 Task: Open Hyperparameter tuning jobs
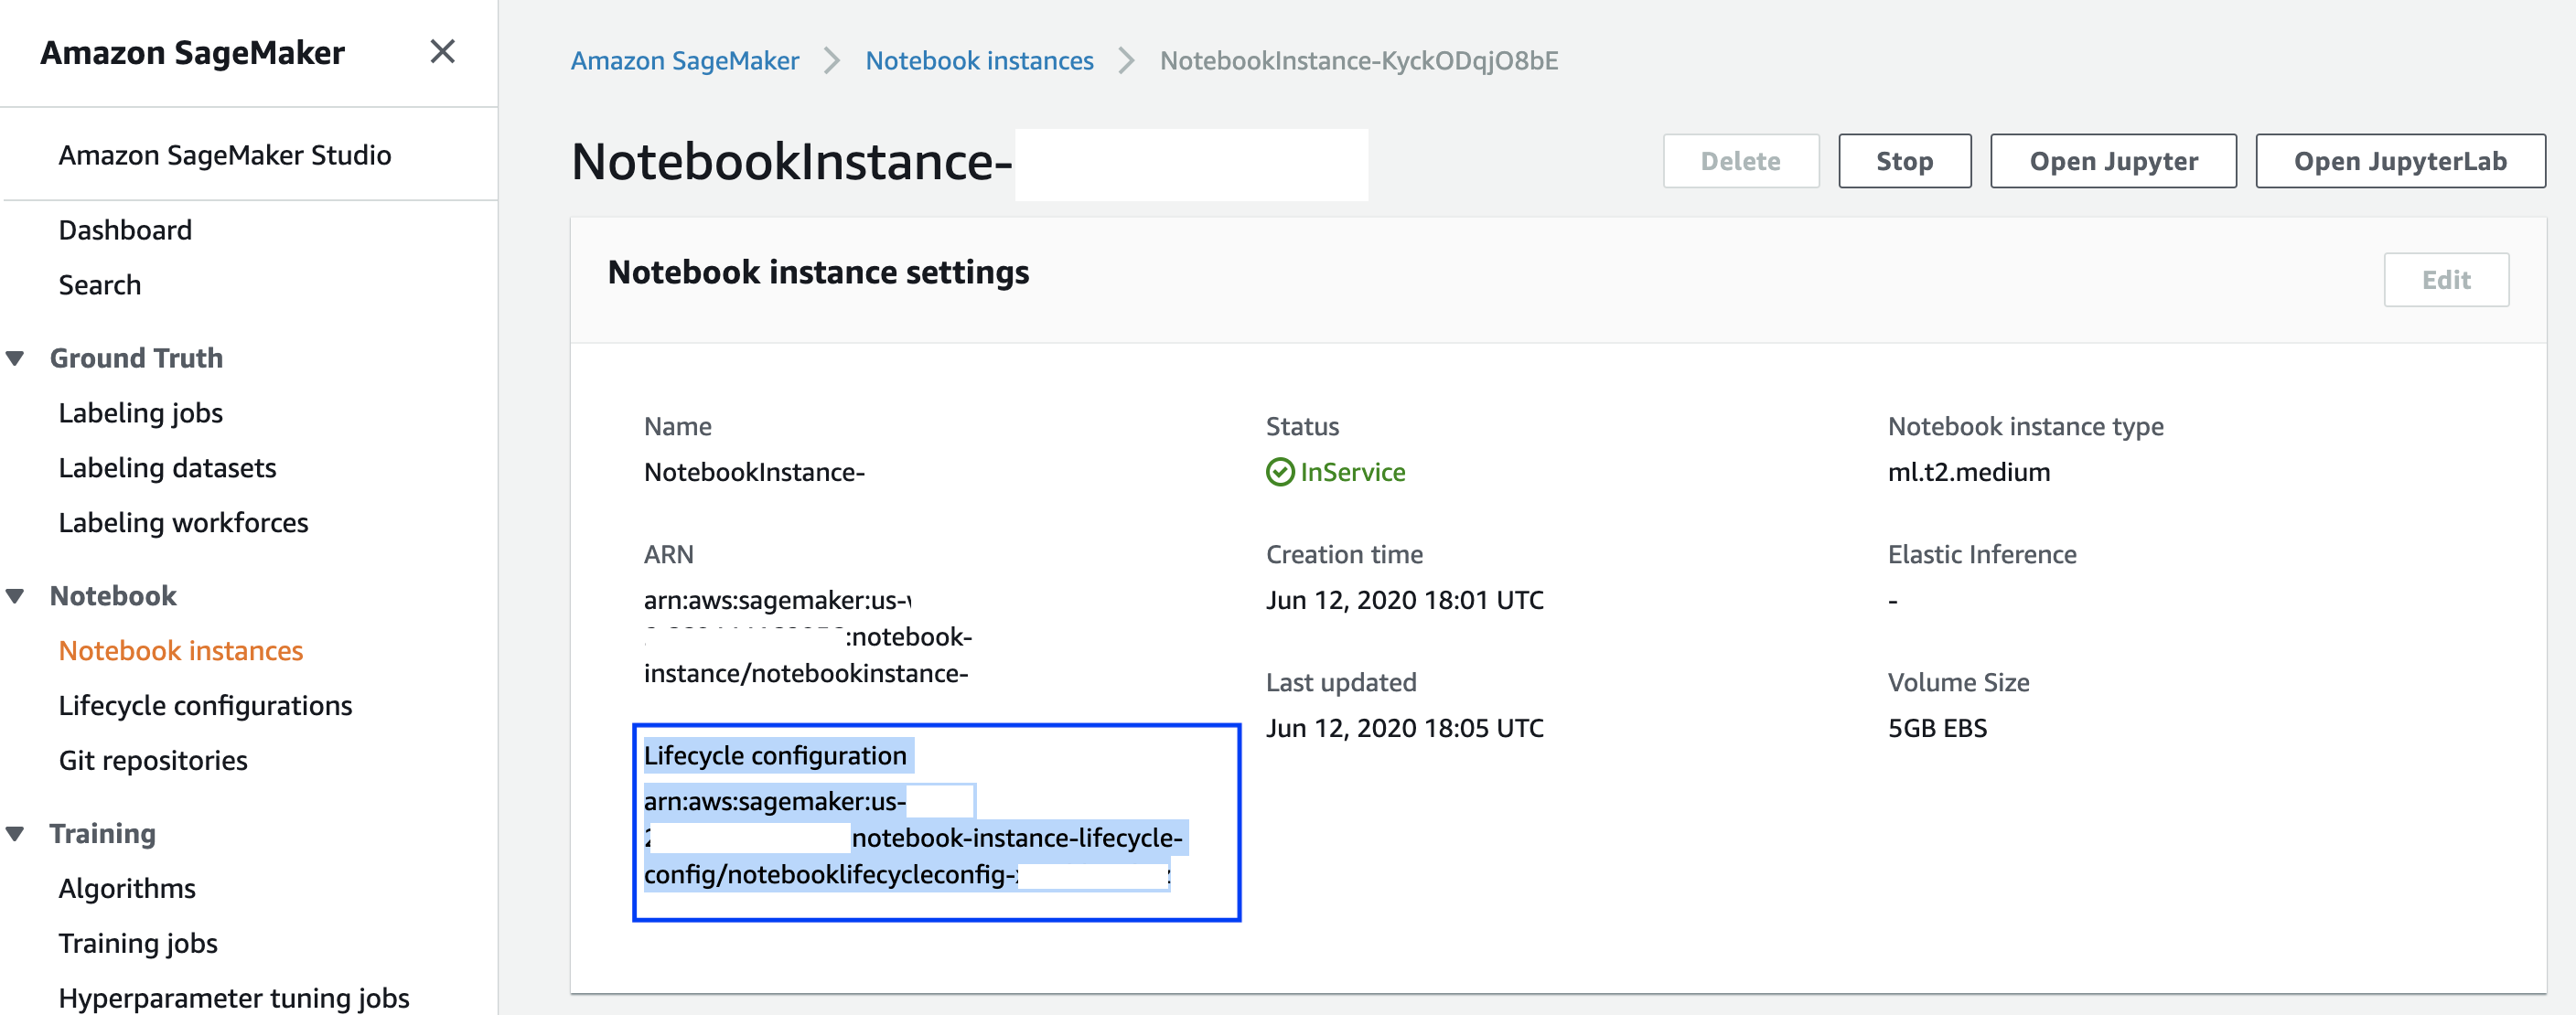[x=234, y=998]
